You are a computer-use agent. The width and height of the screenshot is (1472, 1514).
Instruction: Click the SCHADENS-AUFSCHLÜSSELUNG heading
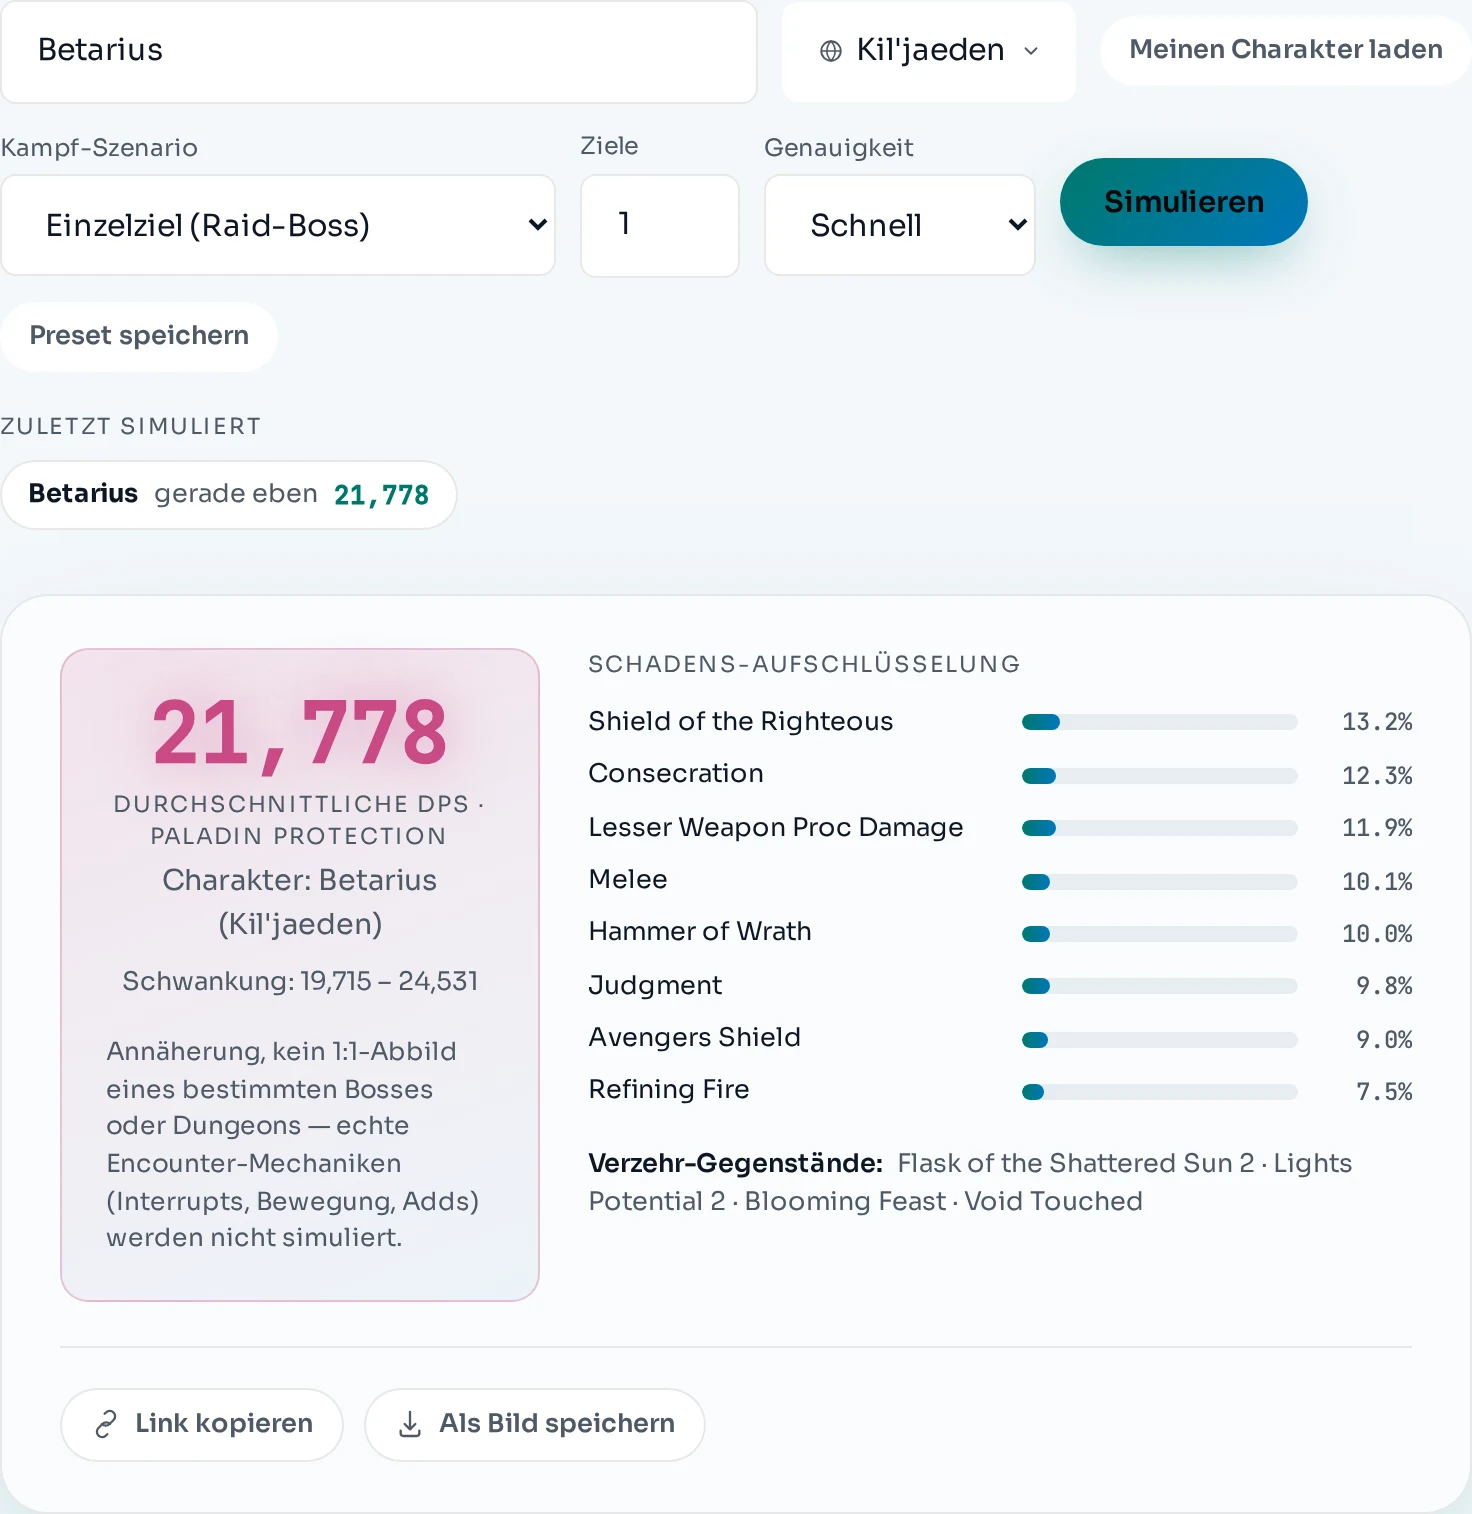point(804,664)
